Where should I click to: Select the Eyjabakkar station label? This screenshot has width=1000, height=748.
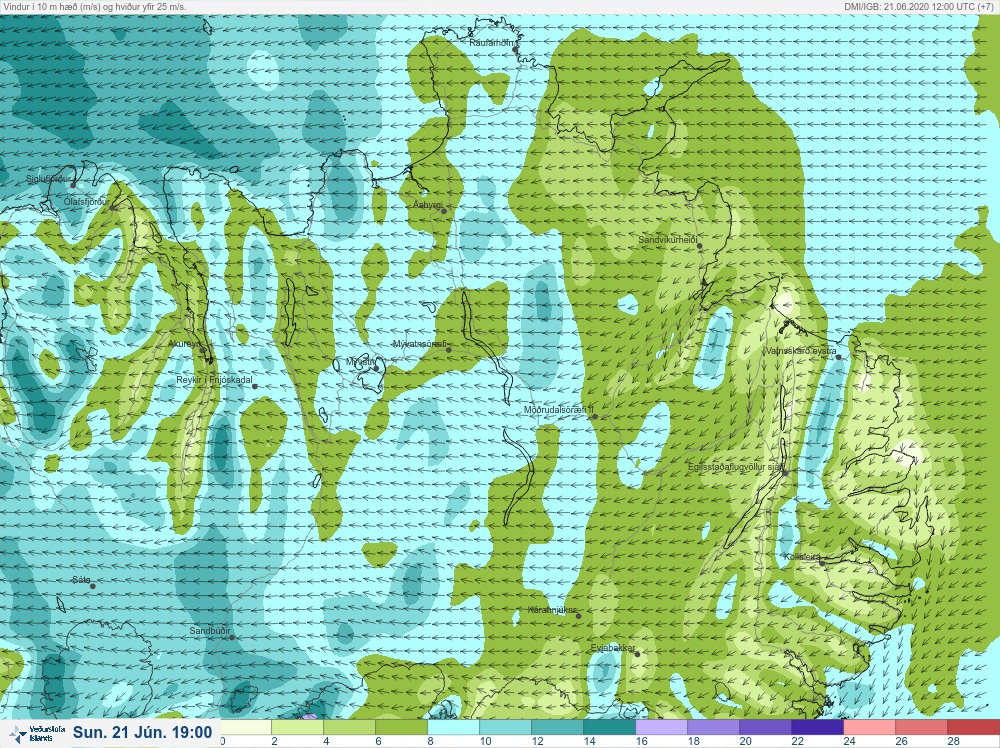click(613, 649)
